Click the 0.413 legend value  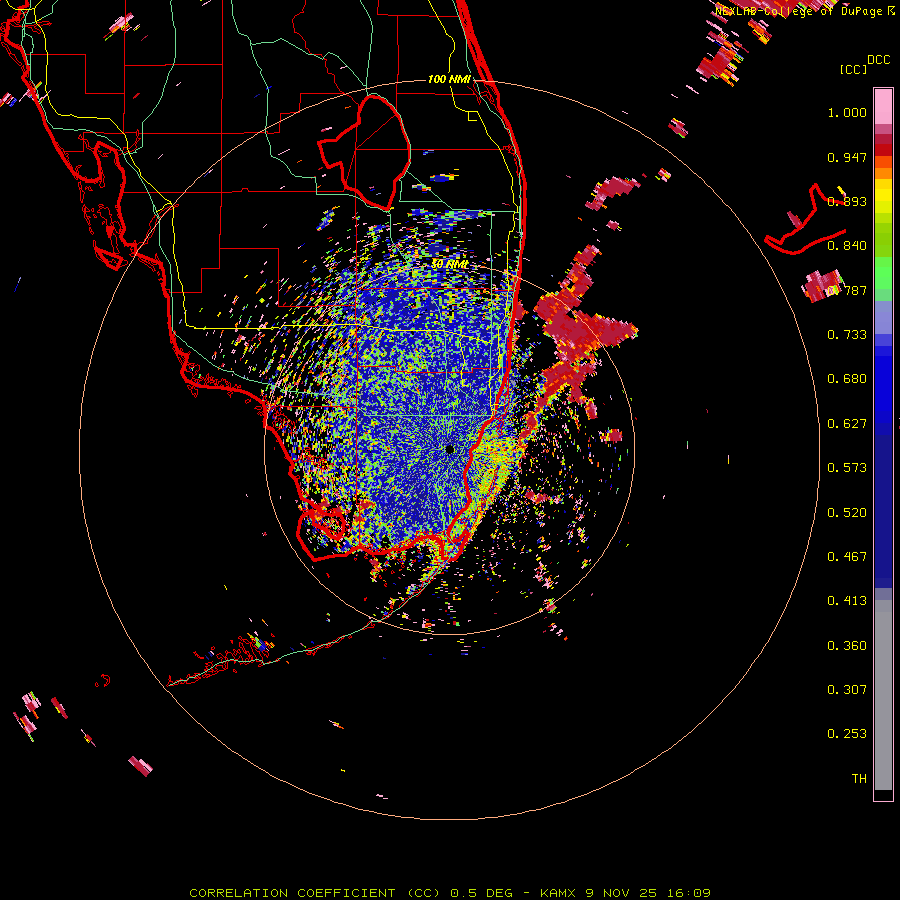click(x=847, y=601)
